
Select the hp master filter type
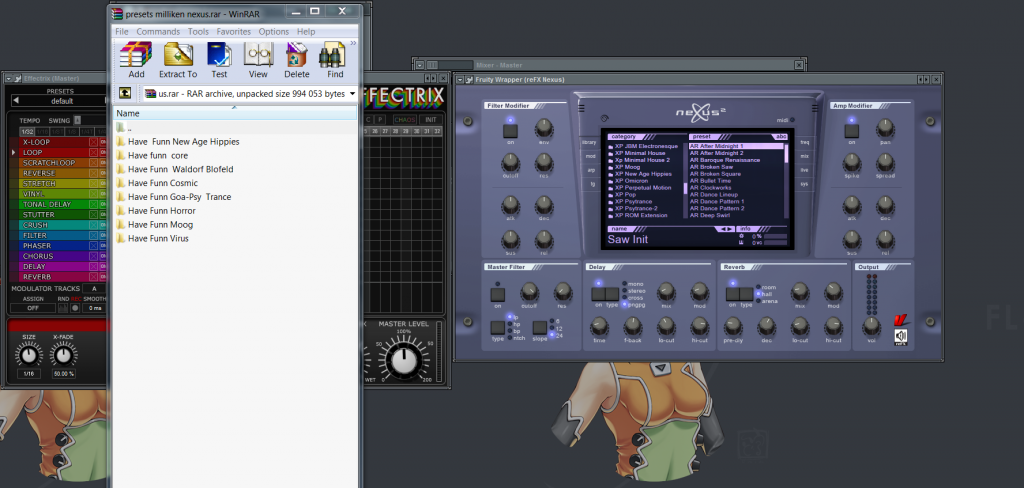pyautogui.click(x=514, y=324)
